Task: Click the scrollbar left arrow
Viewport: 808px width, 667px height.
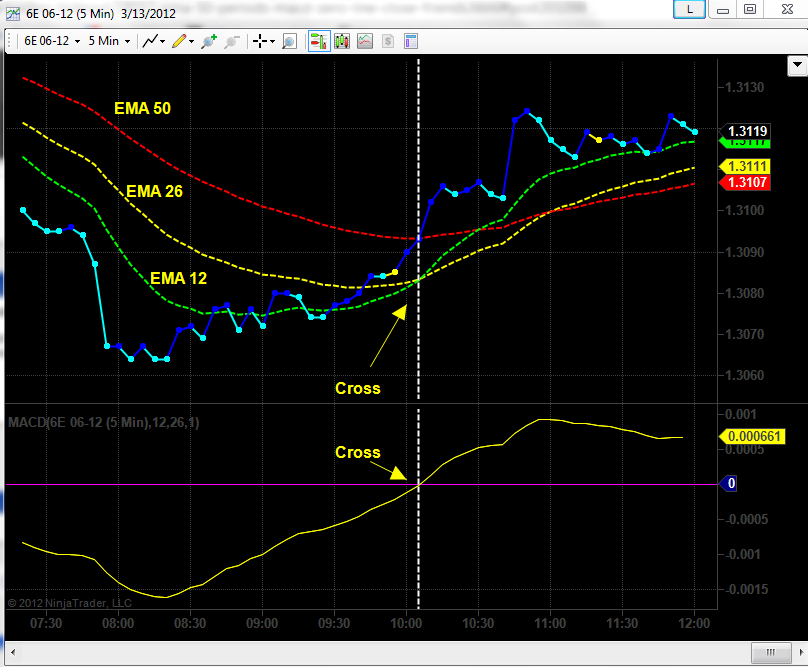Action: (13, 653)
